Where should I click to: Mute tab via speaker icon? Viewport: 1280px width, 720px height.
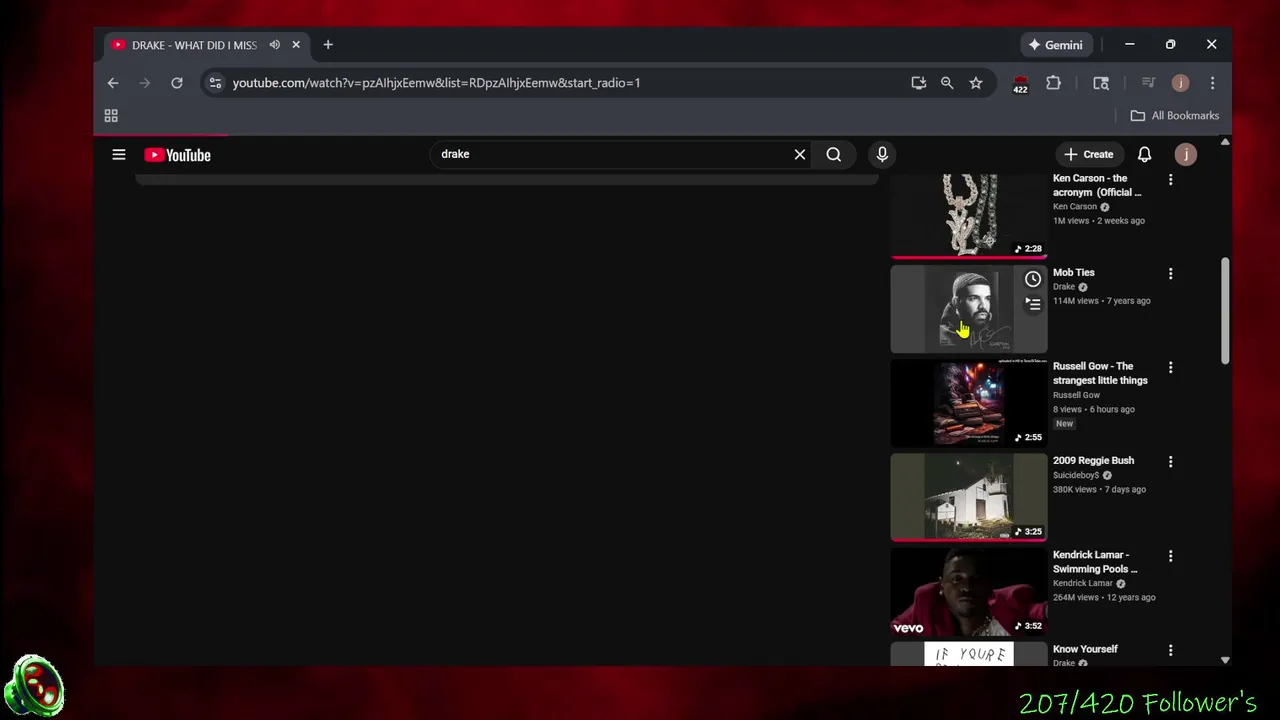(274, 45)
